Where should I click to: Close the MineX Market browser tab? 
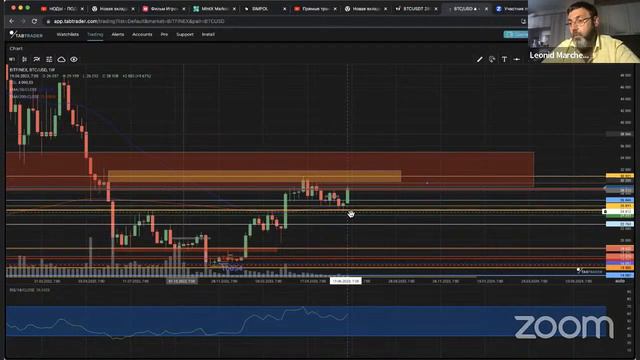[x=234, y=9]
